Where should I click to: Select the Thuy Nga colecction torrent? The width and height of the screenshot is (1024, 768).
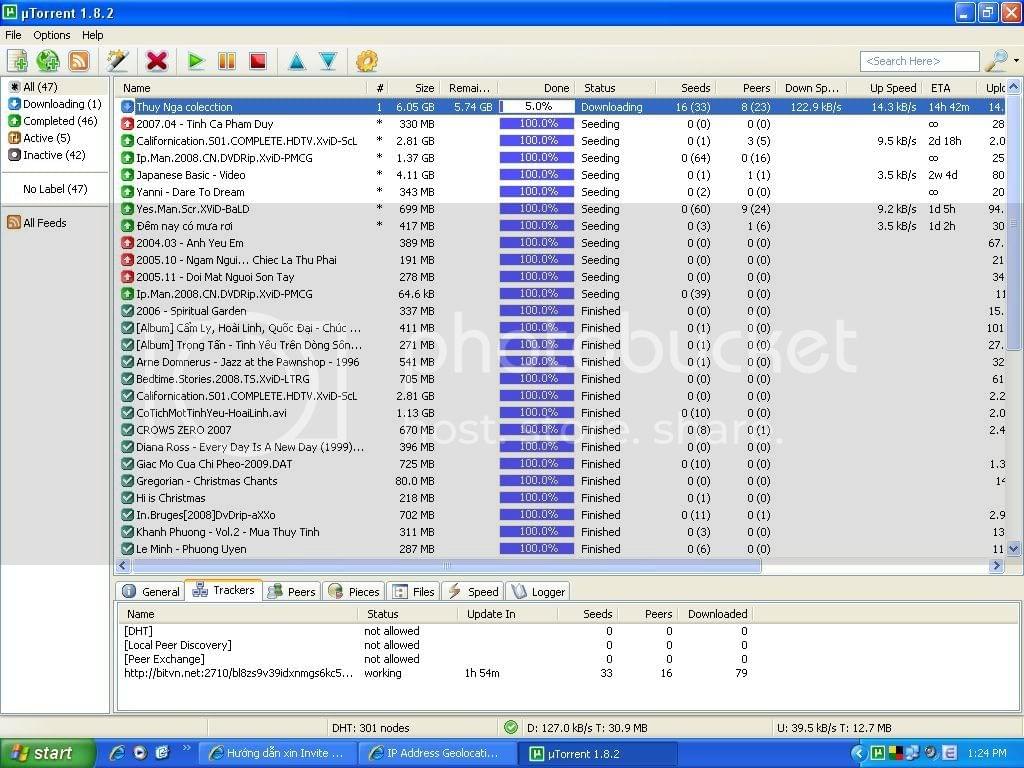pyautogui.click(x=562, y=106)
